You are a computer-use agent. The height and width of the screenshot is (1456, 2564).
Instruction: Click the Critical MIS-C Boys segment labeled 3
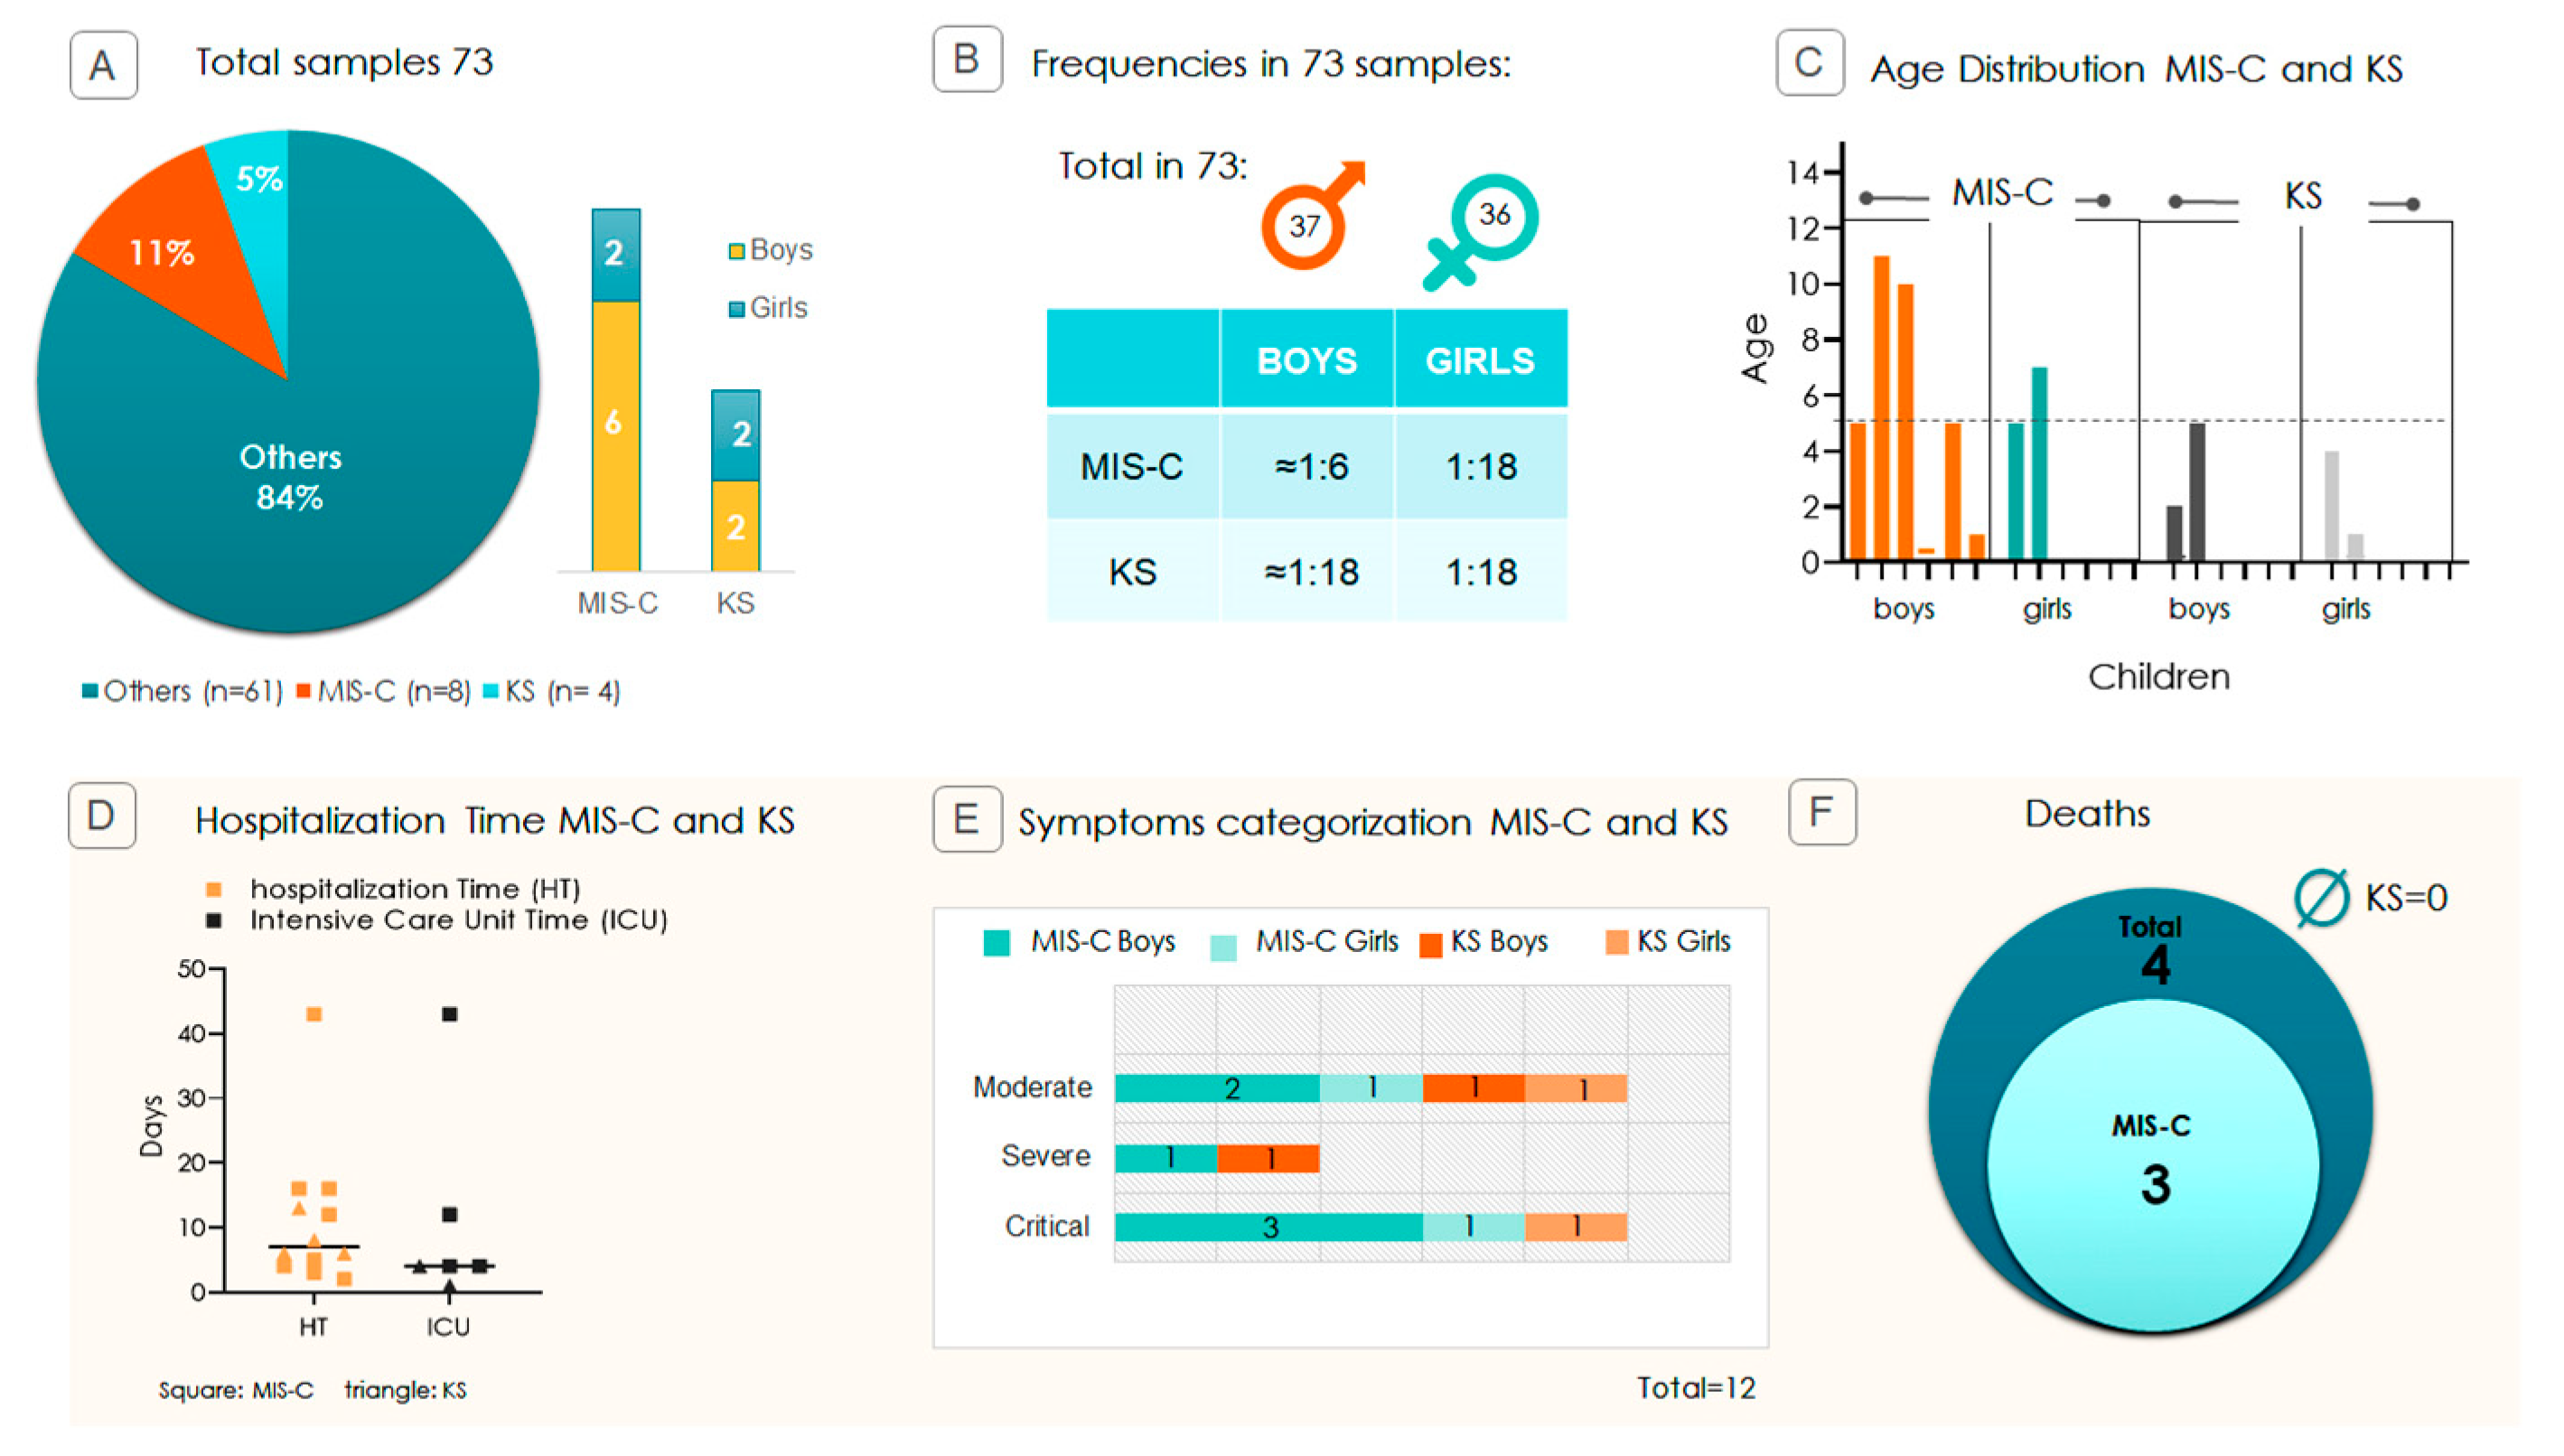pyautogui.click(x=1268, y=1227)
